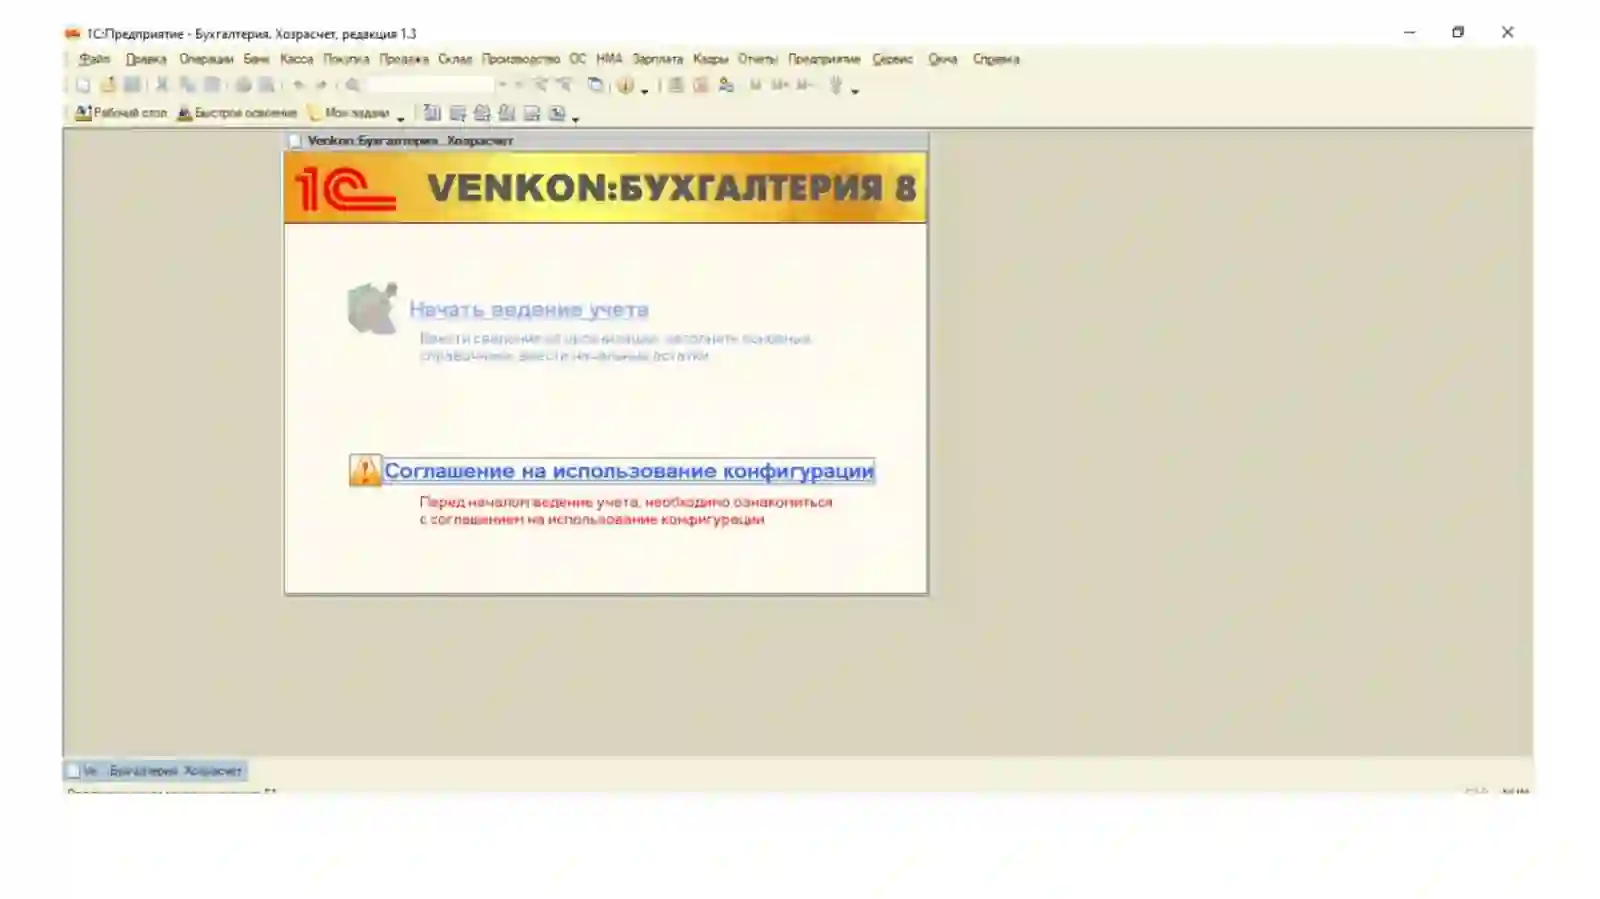Click the Copy toolbar icon

187,85
